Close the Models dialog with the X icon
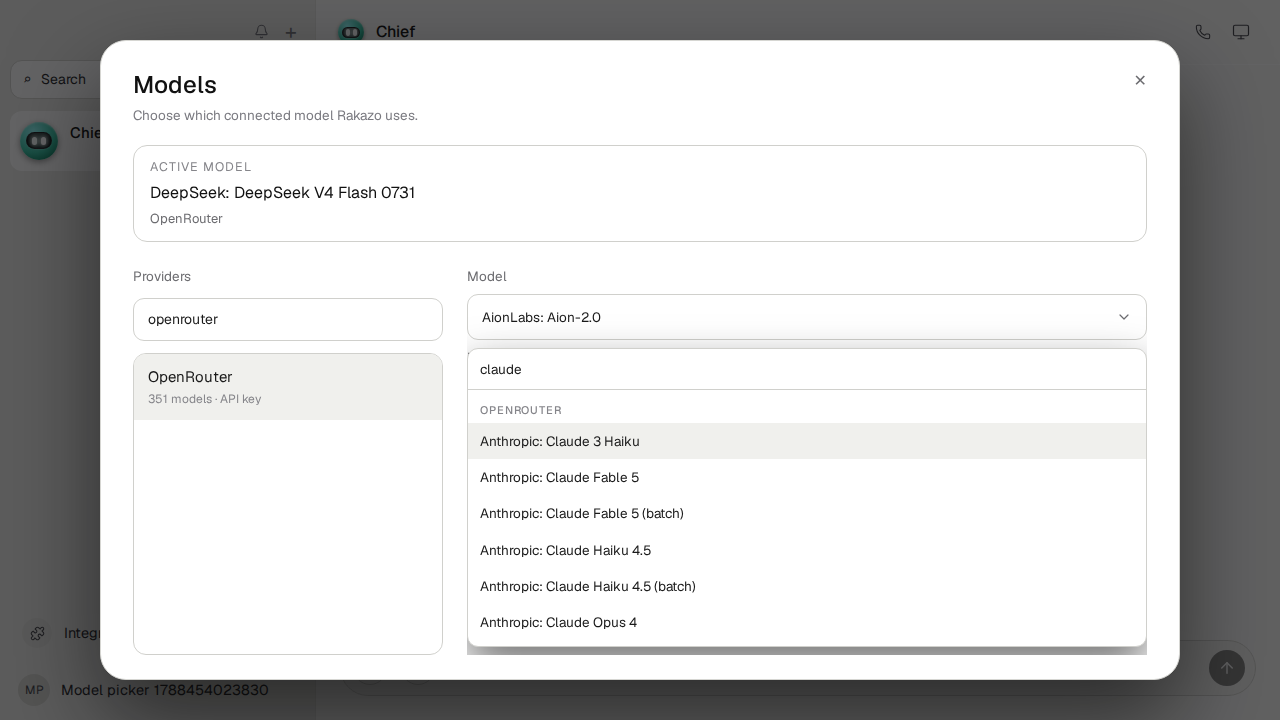This screenshot has width=1280, height=720. 1140,80
